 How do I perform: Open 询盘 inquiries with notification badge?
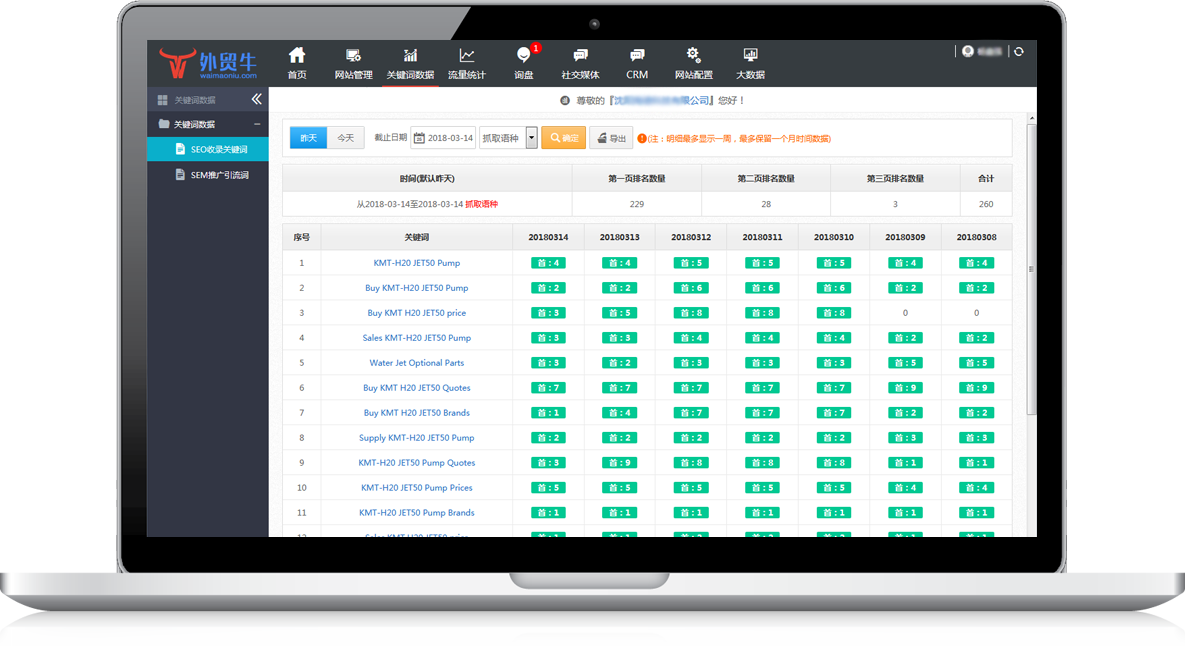pos(523,63)
